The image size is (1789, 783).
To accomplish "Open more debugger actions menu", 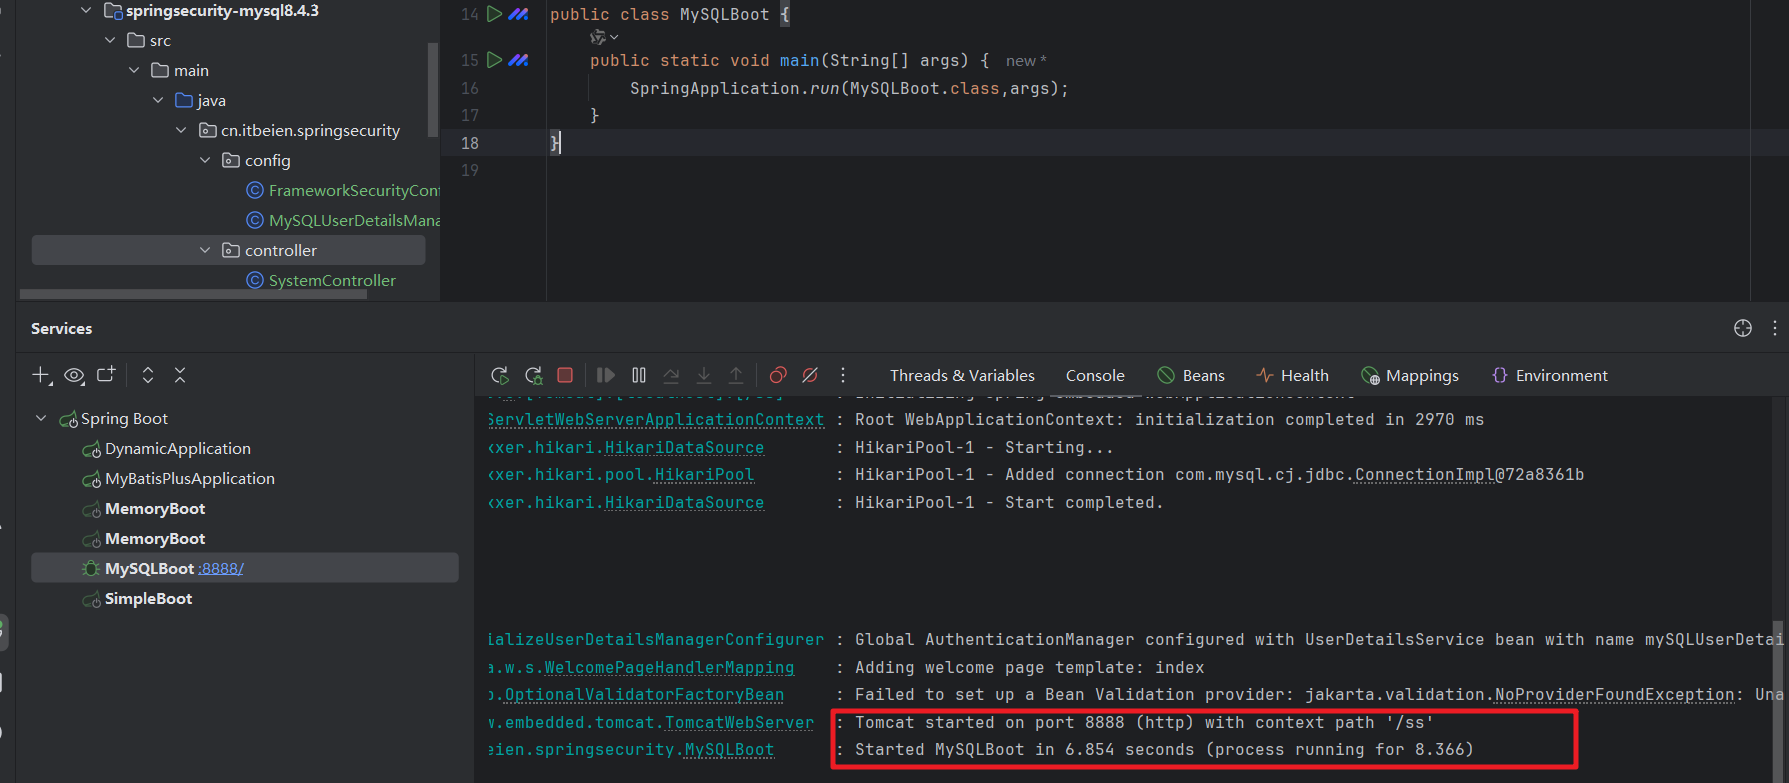I will 843,375.
